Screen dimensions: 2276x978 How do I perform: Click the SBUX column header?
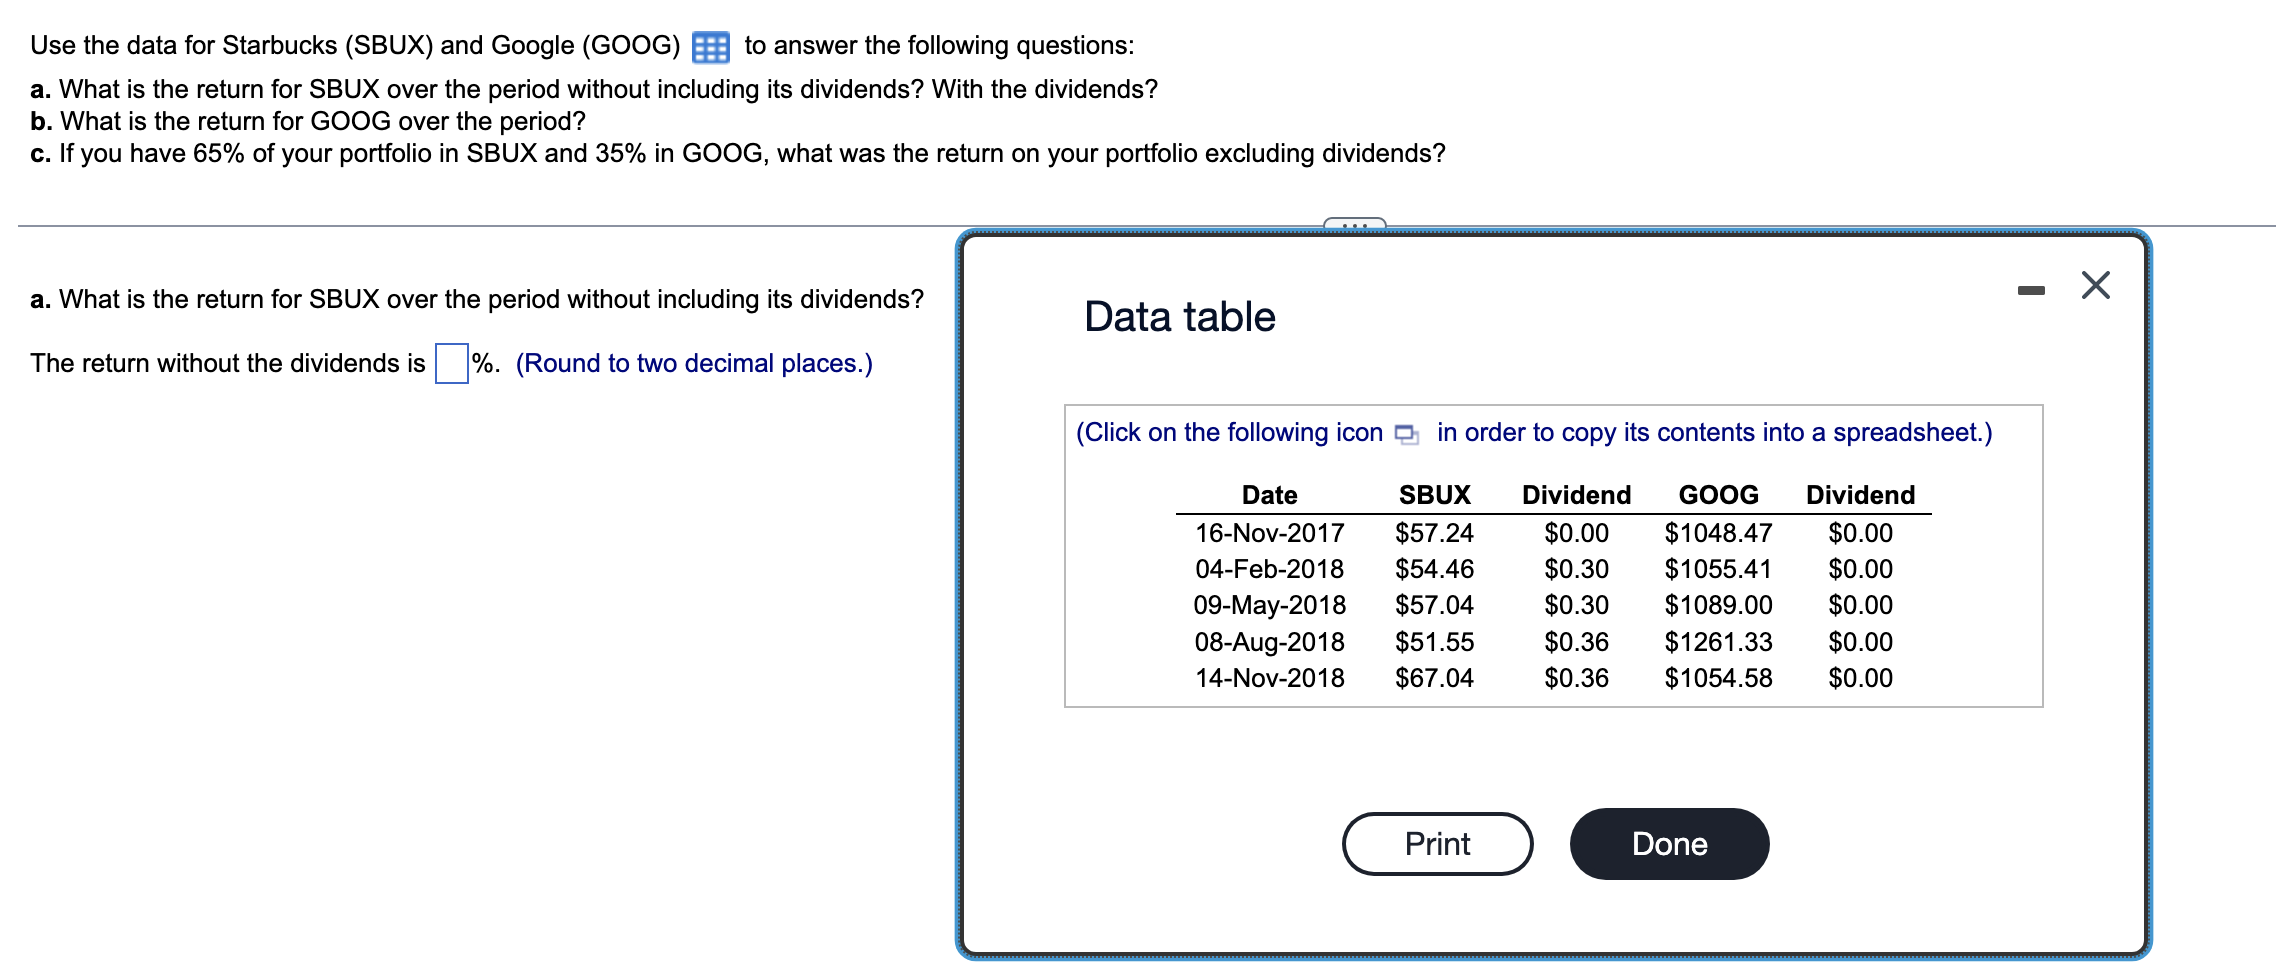click(x=1434, y=494)
